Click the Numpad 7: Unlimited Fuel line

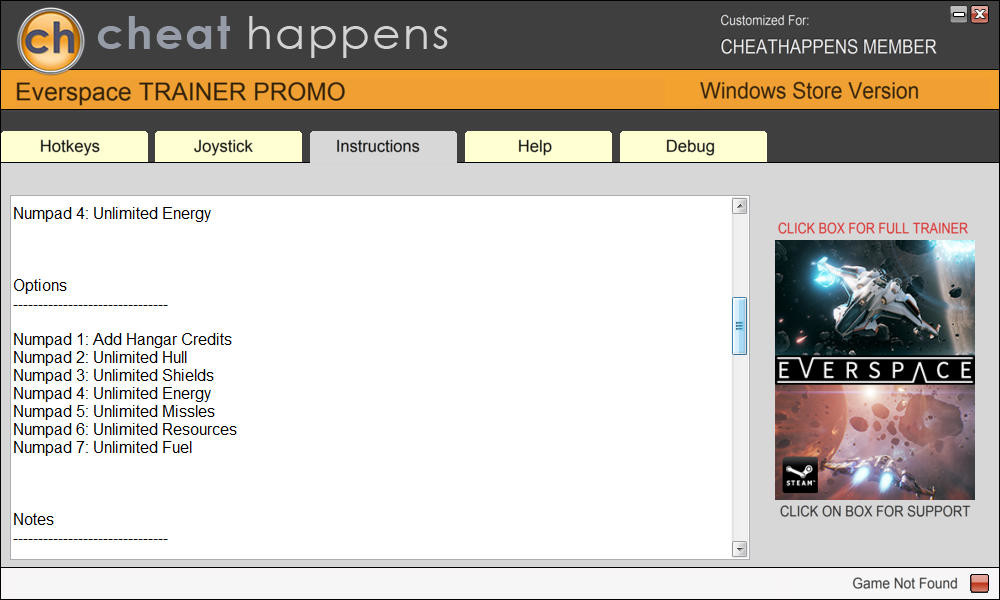(103, 448)
